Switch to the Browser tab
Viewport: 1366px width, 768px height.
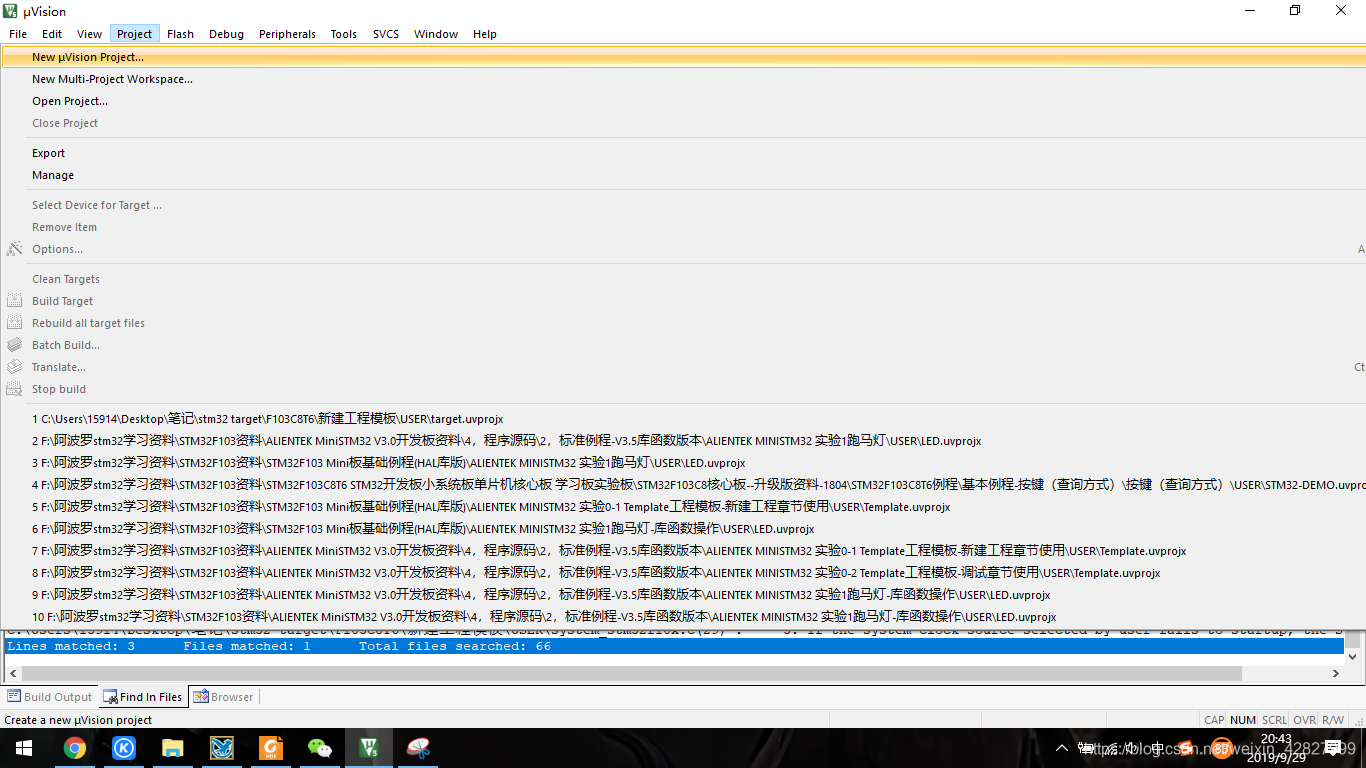point(224,697)
